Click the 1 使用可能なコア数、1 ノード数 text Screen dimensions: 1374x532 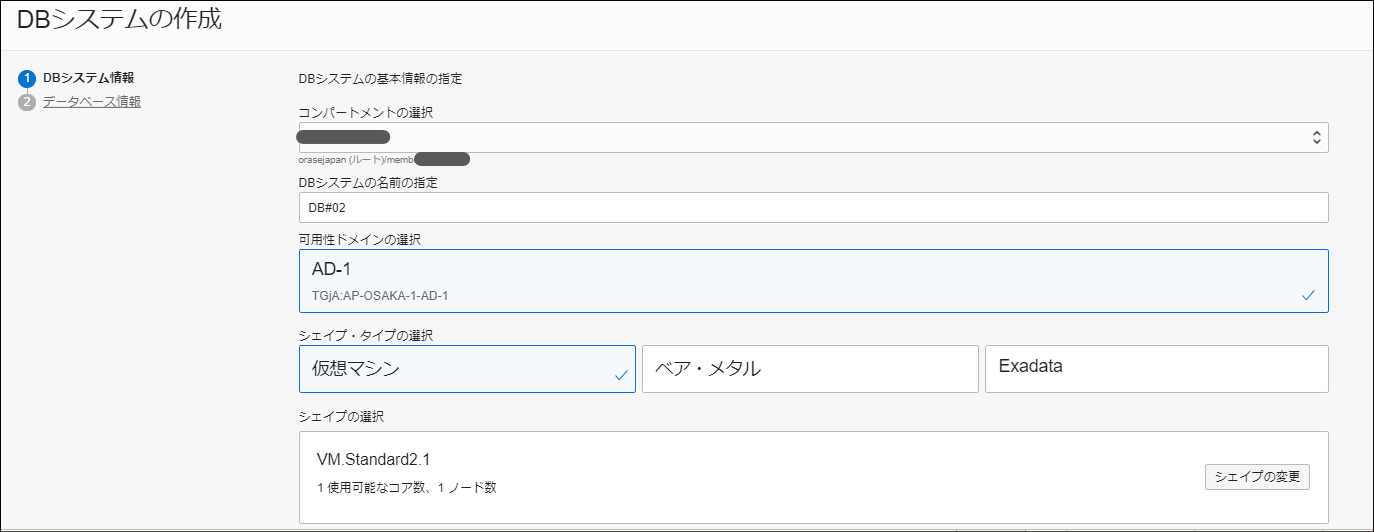tap(406, 488)
